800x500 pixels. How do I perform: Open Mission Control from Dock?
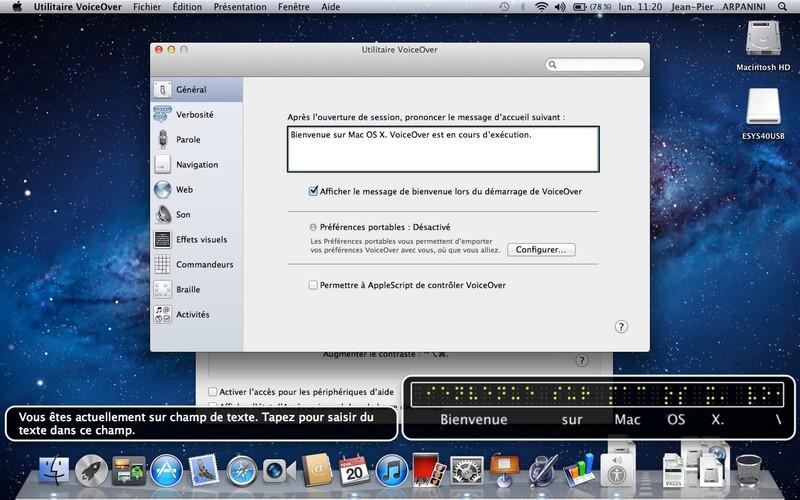tap(129, 470)
